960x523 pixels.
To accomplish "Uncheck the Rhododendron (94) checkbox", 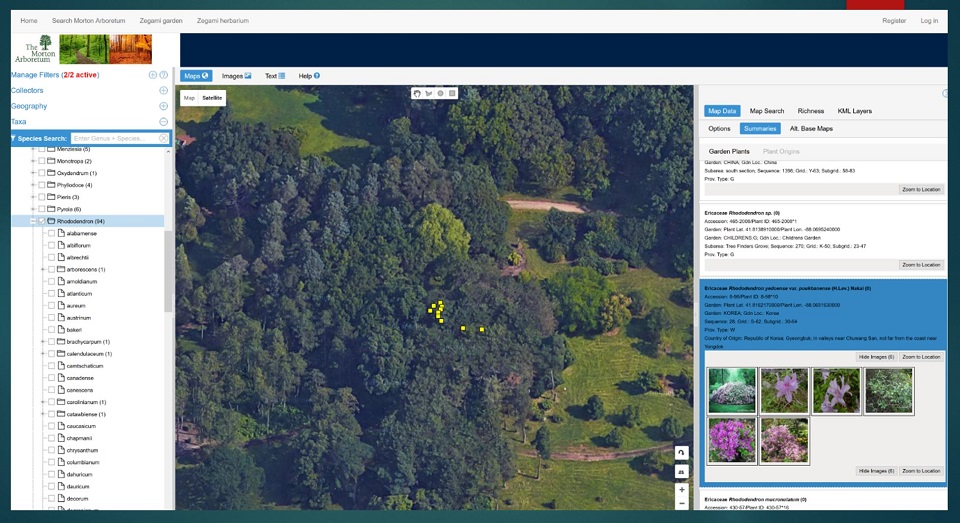I will [42, 221].
